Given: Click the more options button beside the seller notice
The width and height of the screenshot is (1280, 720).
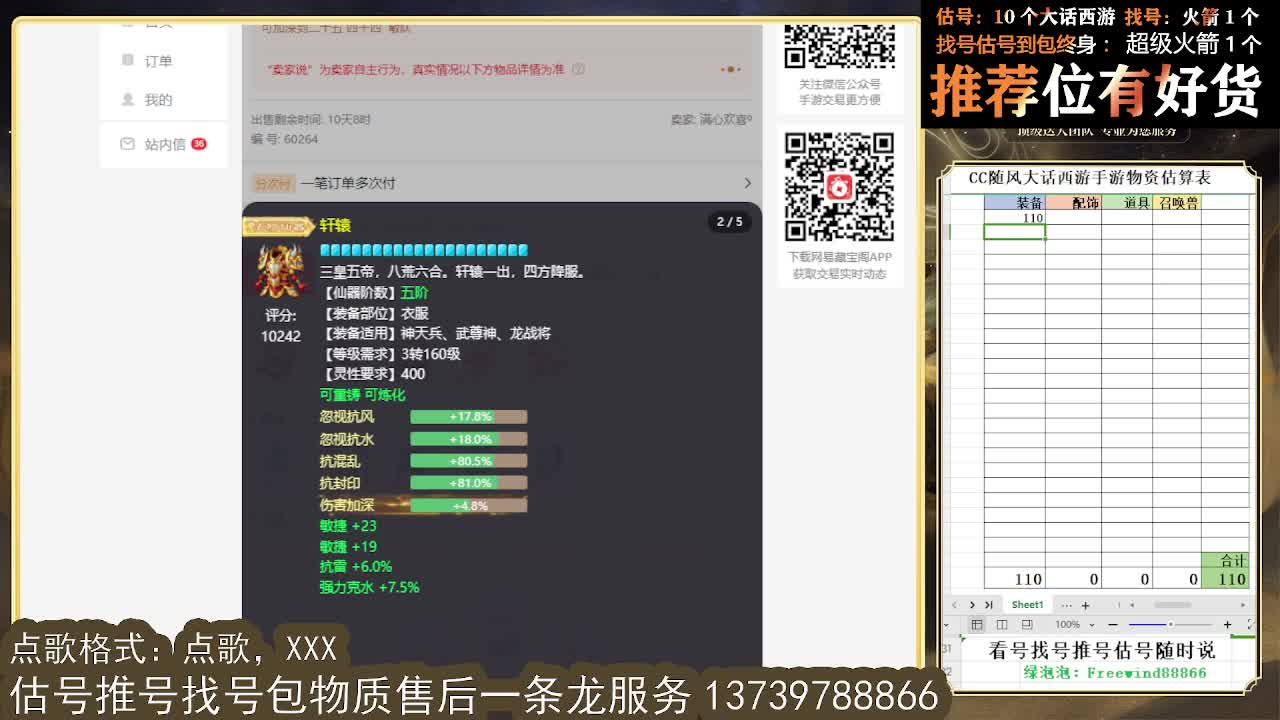Looking at the screenshot, I should [x=730, y=69].
